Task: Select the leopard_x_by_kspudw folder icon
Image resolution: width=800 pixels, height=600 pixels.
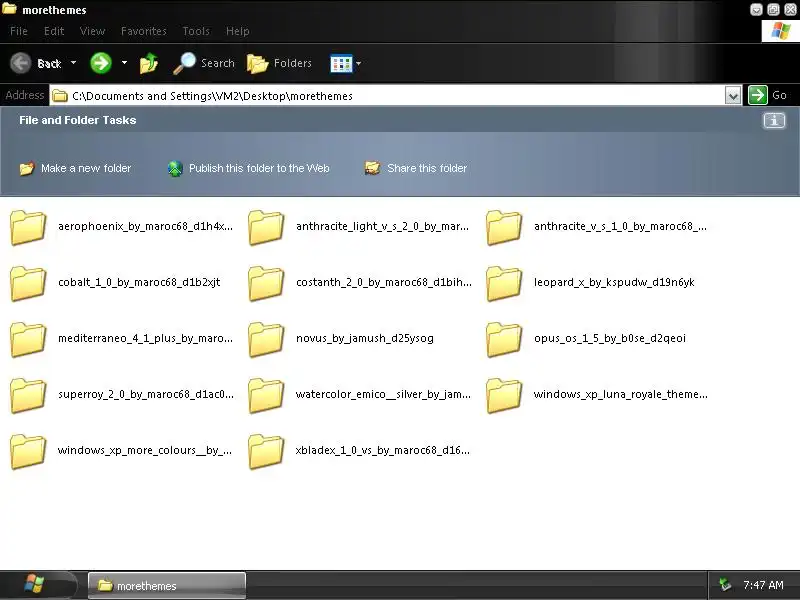Action: coord(504,283)
